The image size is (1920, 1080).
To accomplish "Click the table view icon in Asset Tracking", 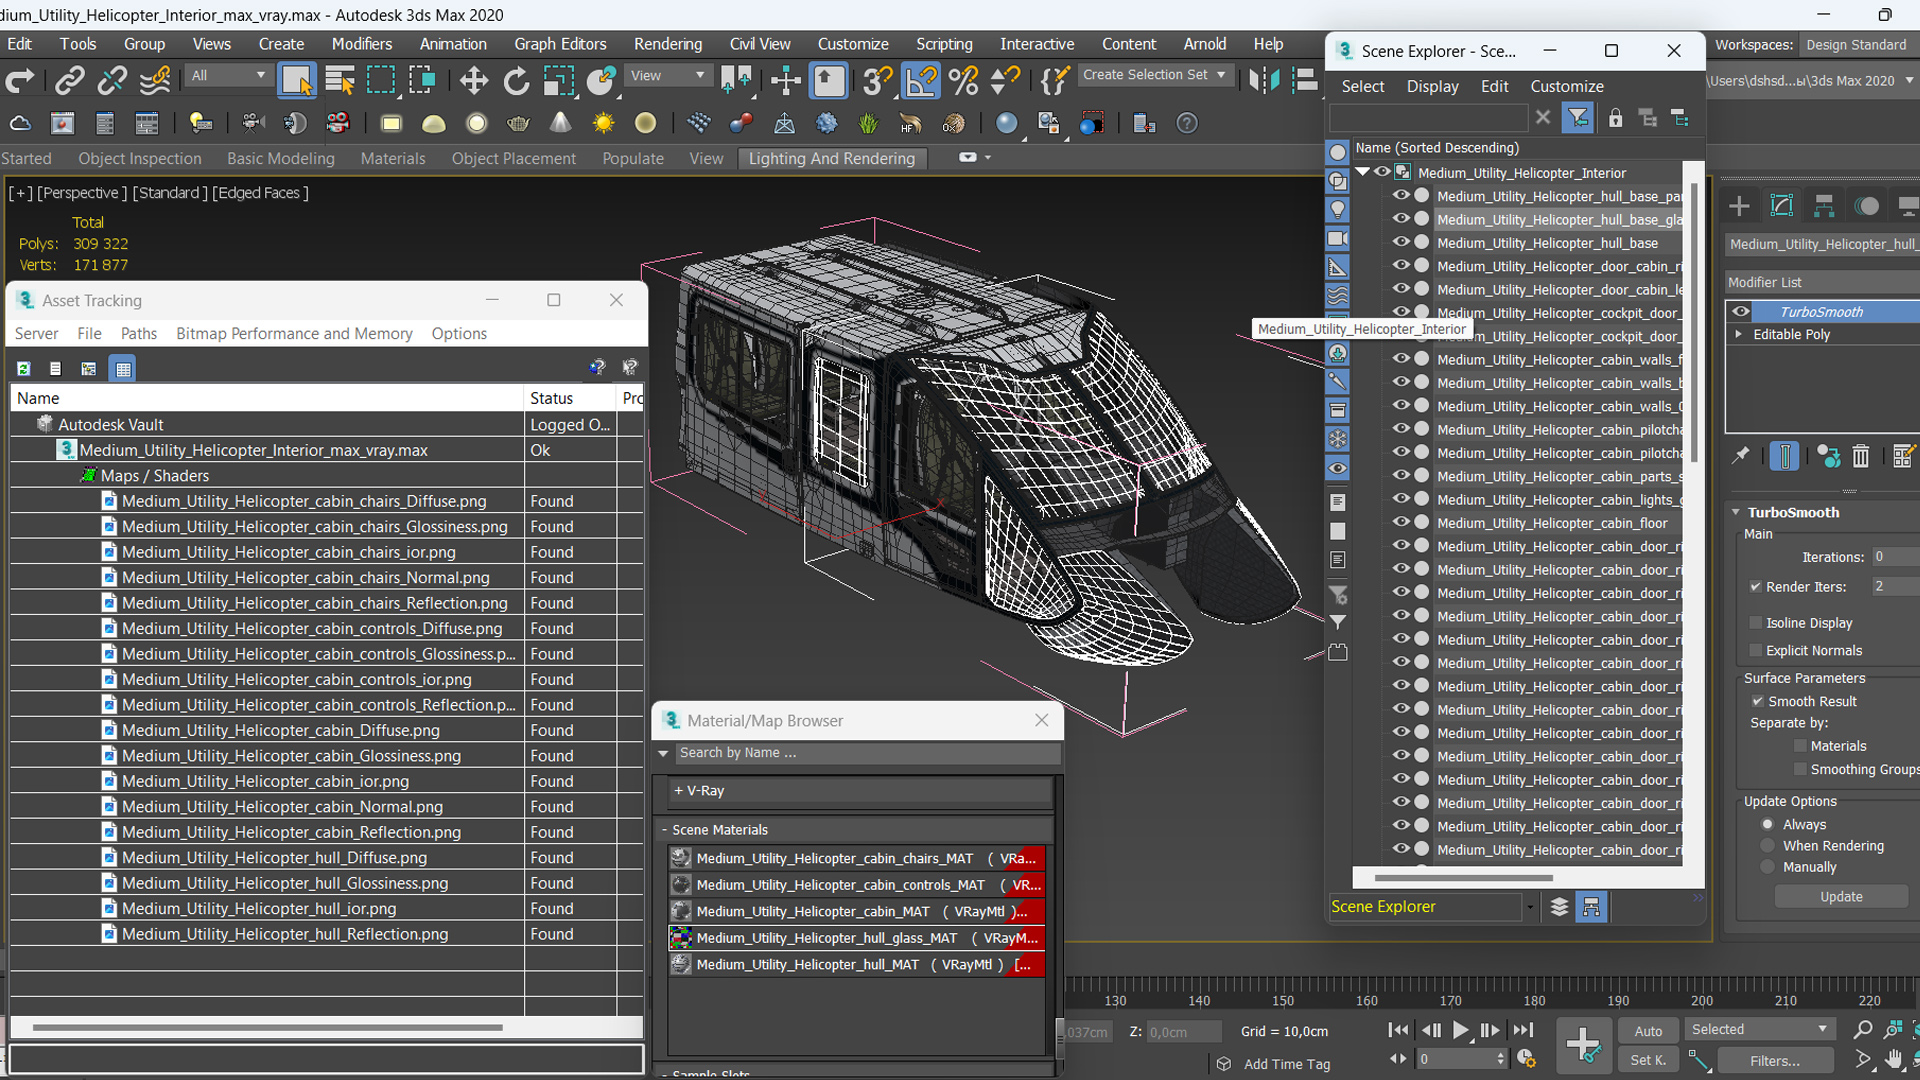I will click(123, 368).
